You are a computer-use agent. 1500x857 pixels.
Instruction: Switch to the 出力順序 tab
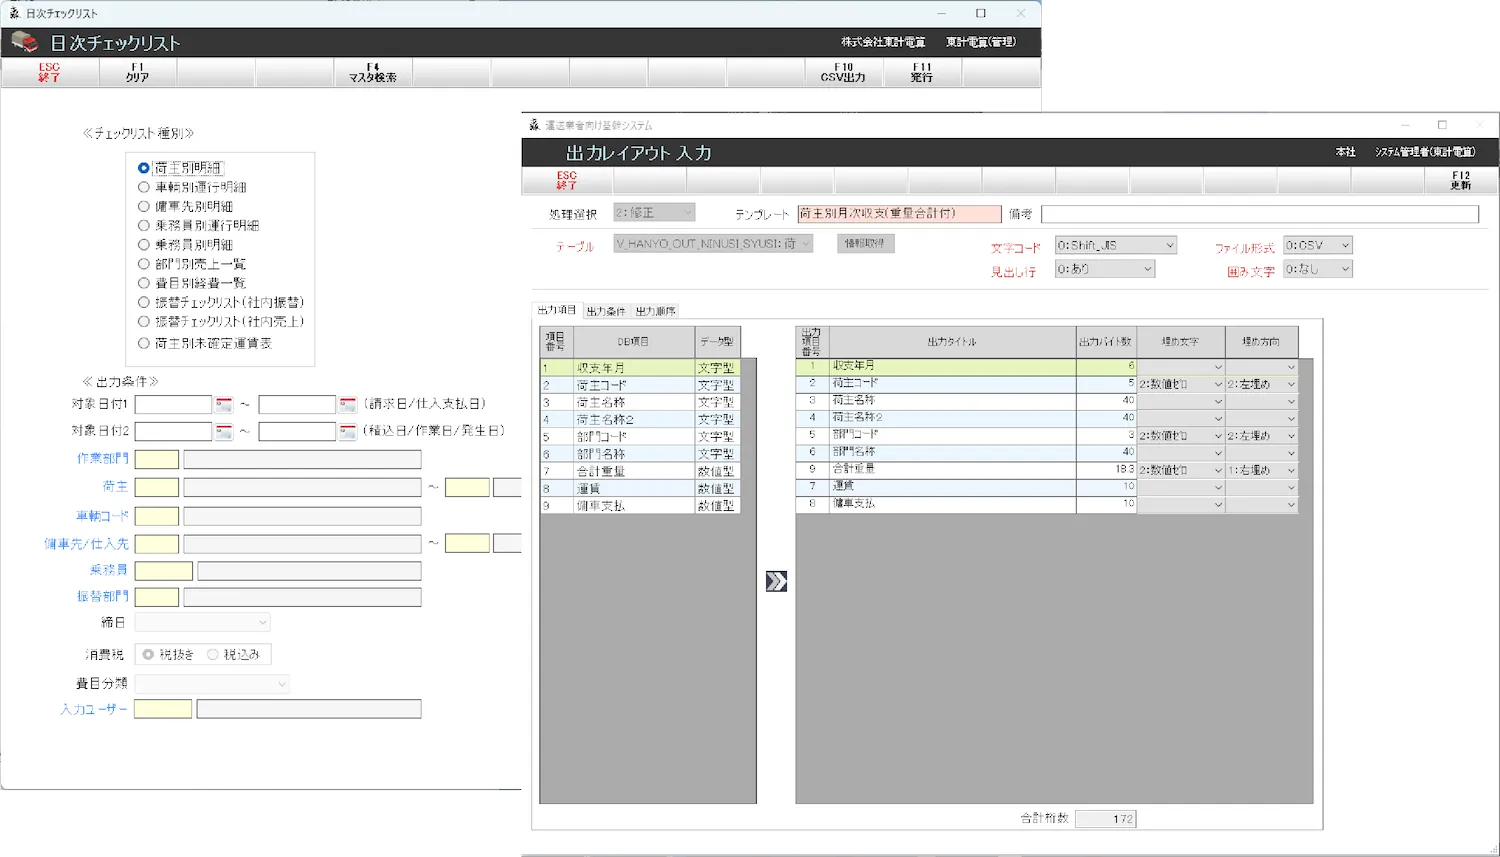click(x=656, y=311)
